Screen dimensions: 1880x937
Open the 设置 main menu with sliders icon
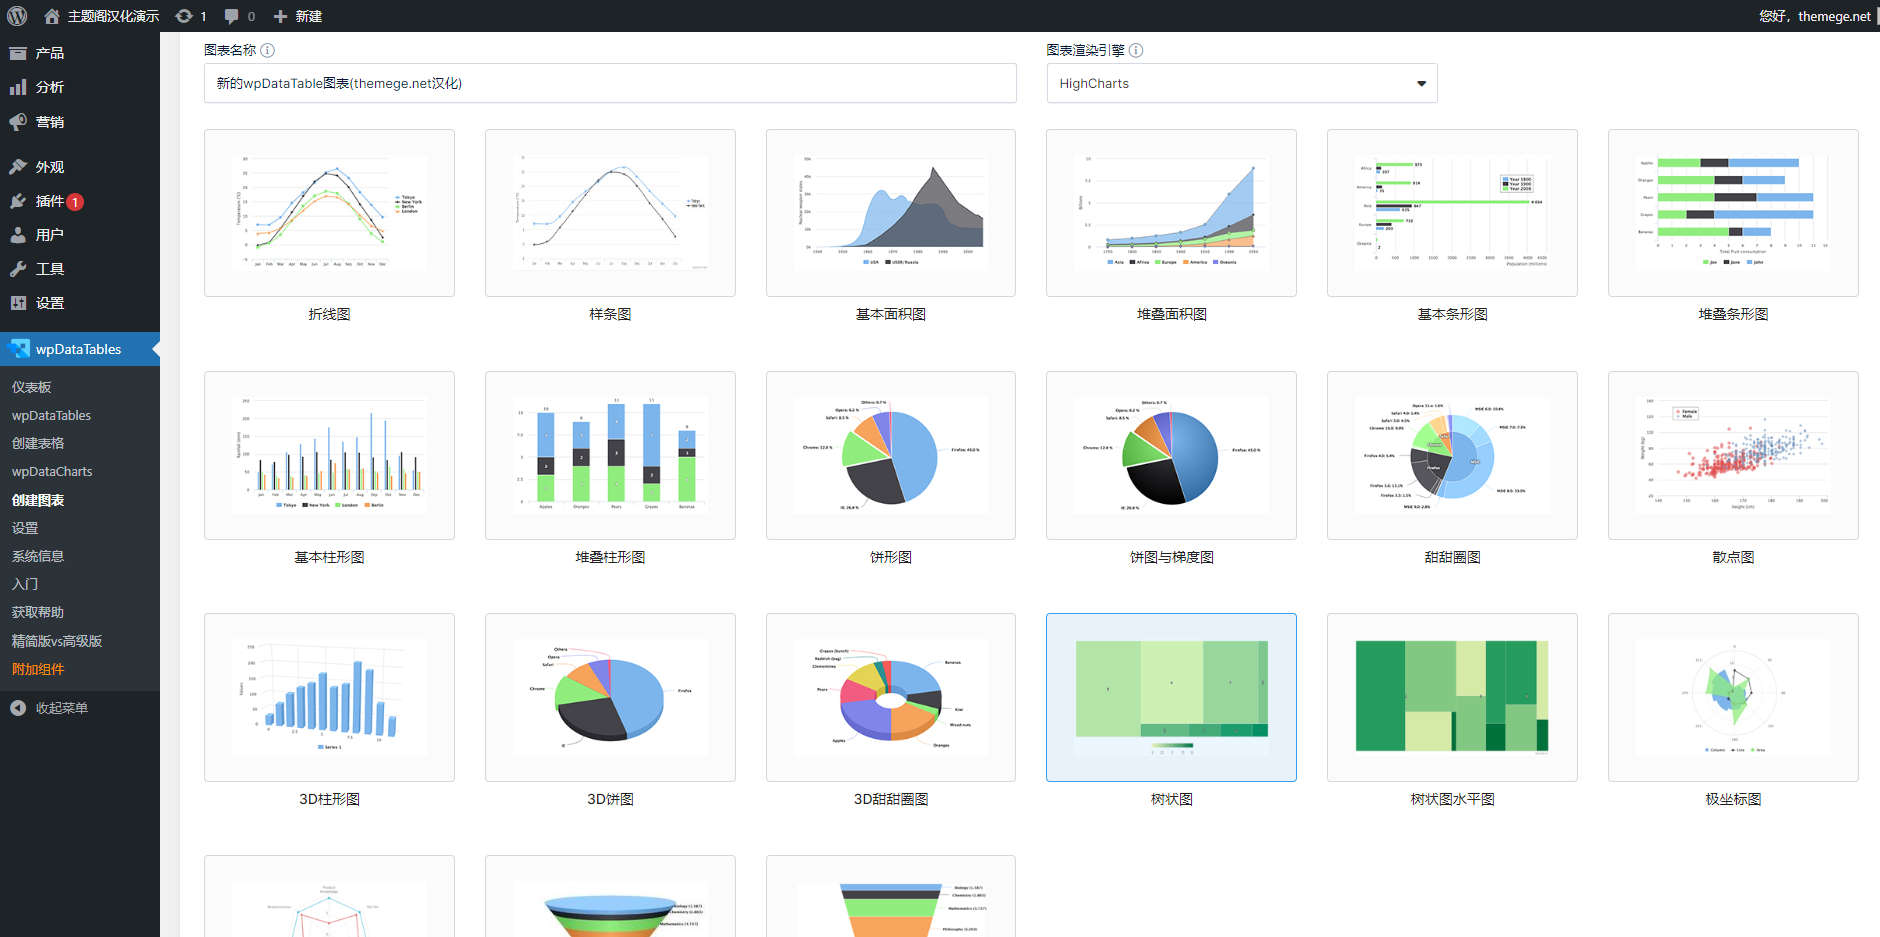(x=80, y=303)
